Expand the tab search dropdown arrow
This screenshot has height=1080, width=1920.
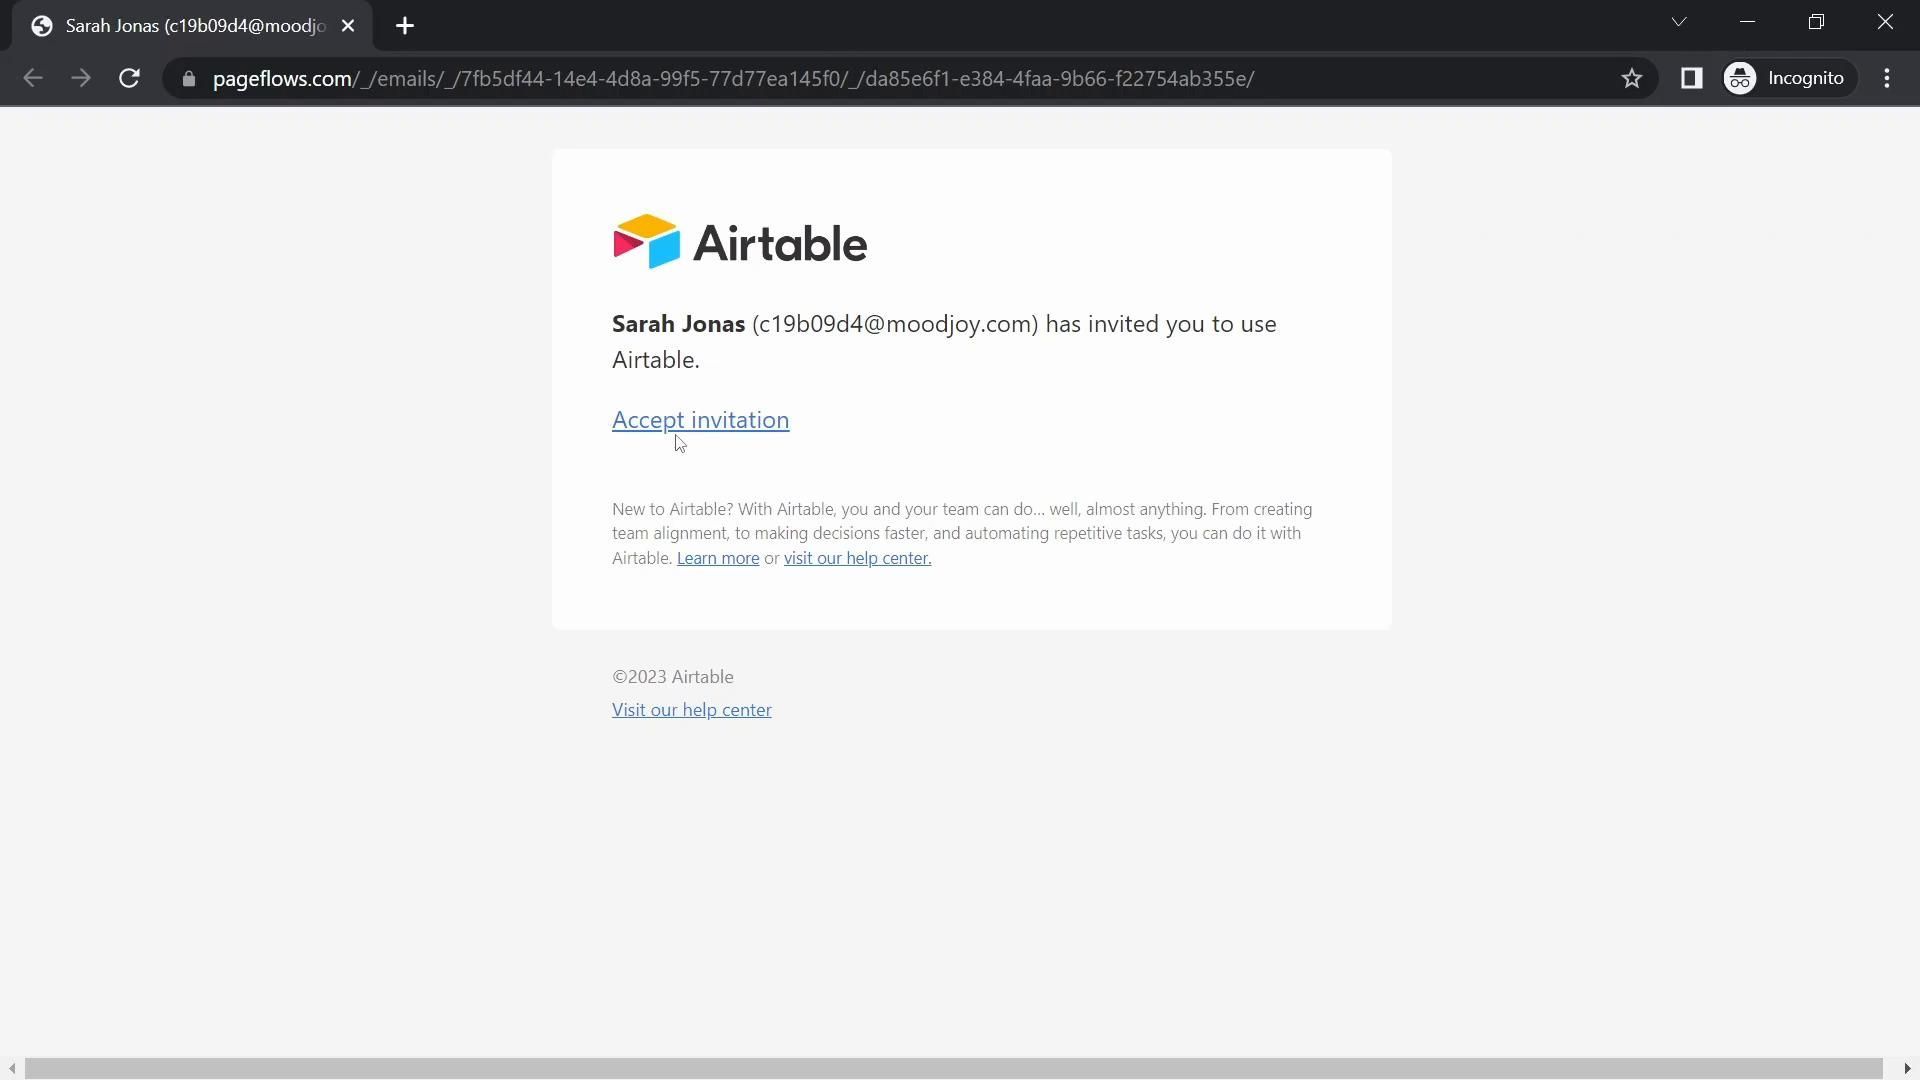[x=1679, y=22]
